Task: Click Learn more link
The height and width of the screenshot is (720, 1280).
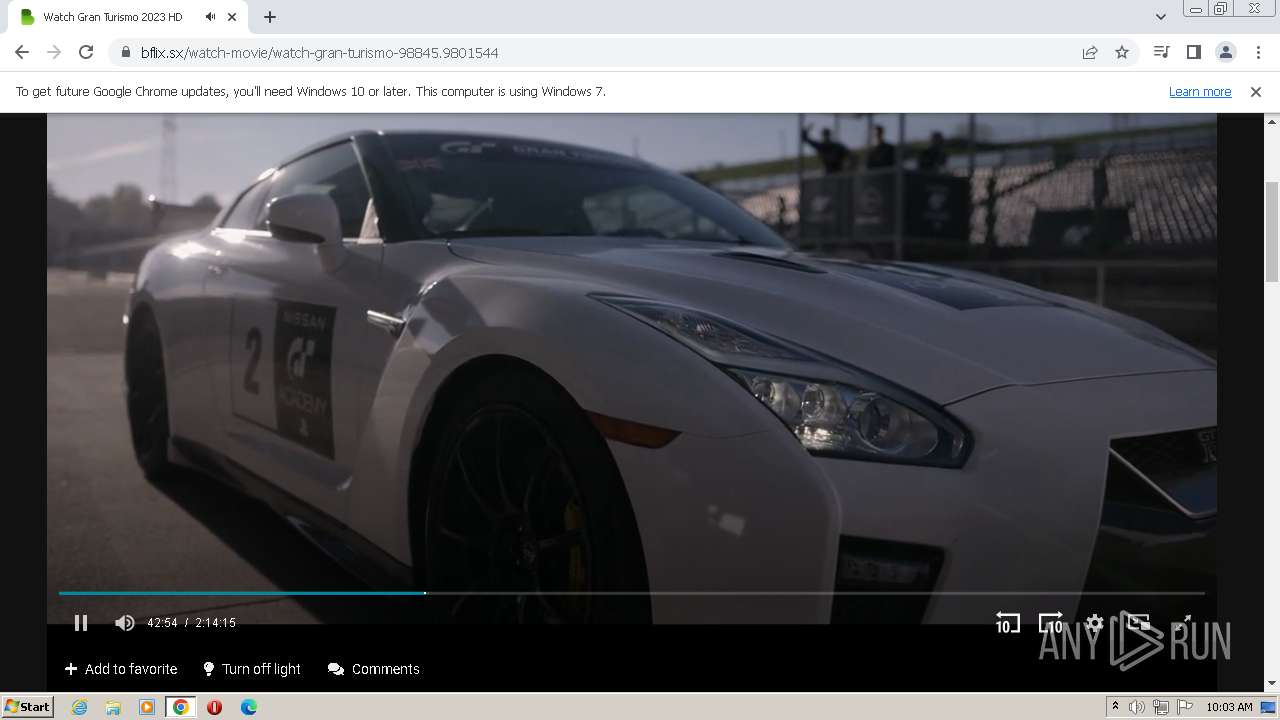Action: point(1200,91)
